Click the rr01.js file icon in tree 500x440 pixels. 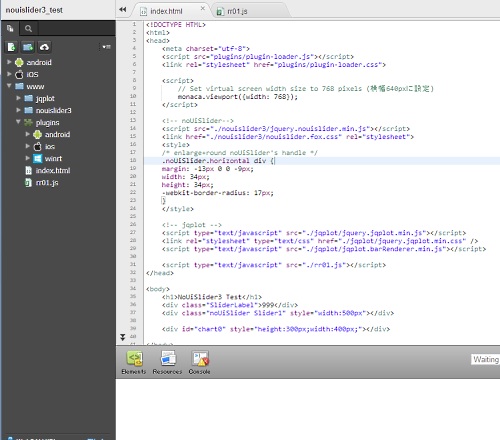point(28,182)
